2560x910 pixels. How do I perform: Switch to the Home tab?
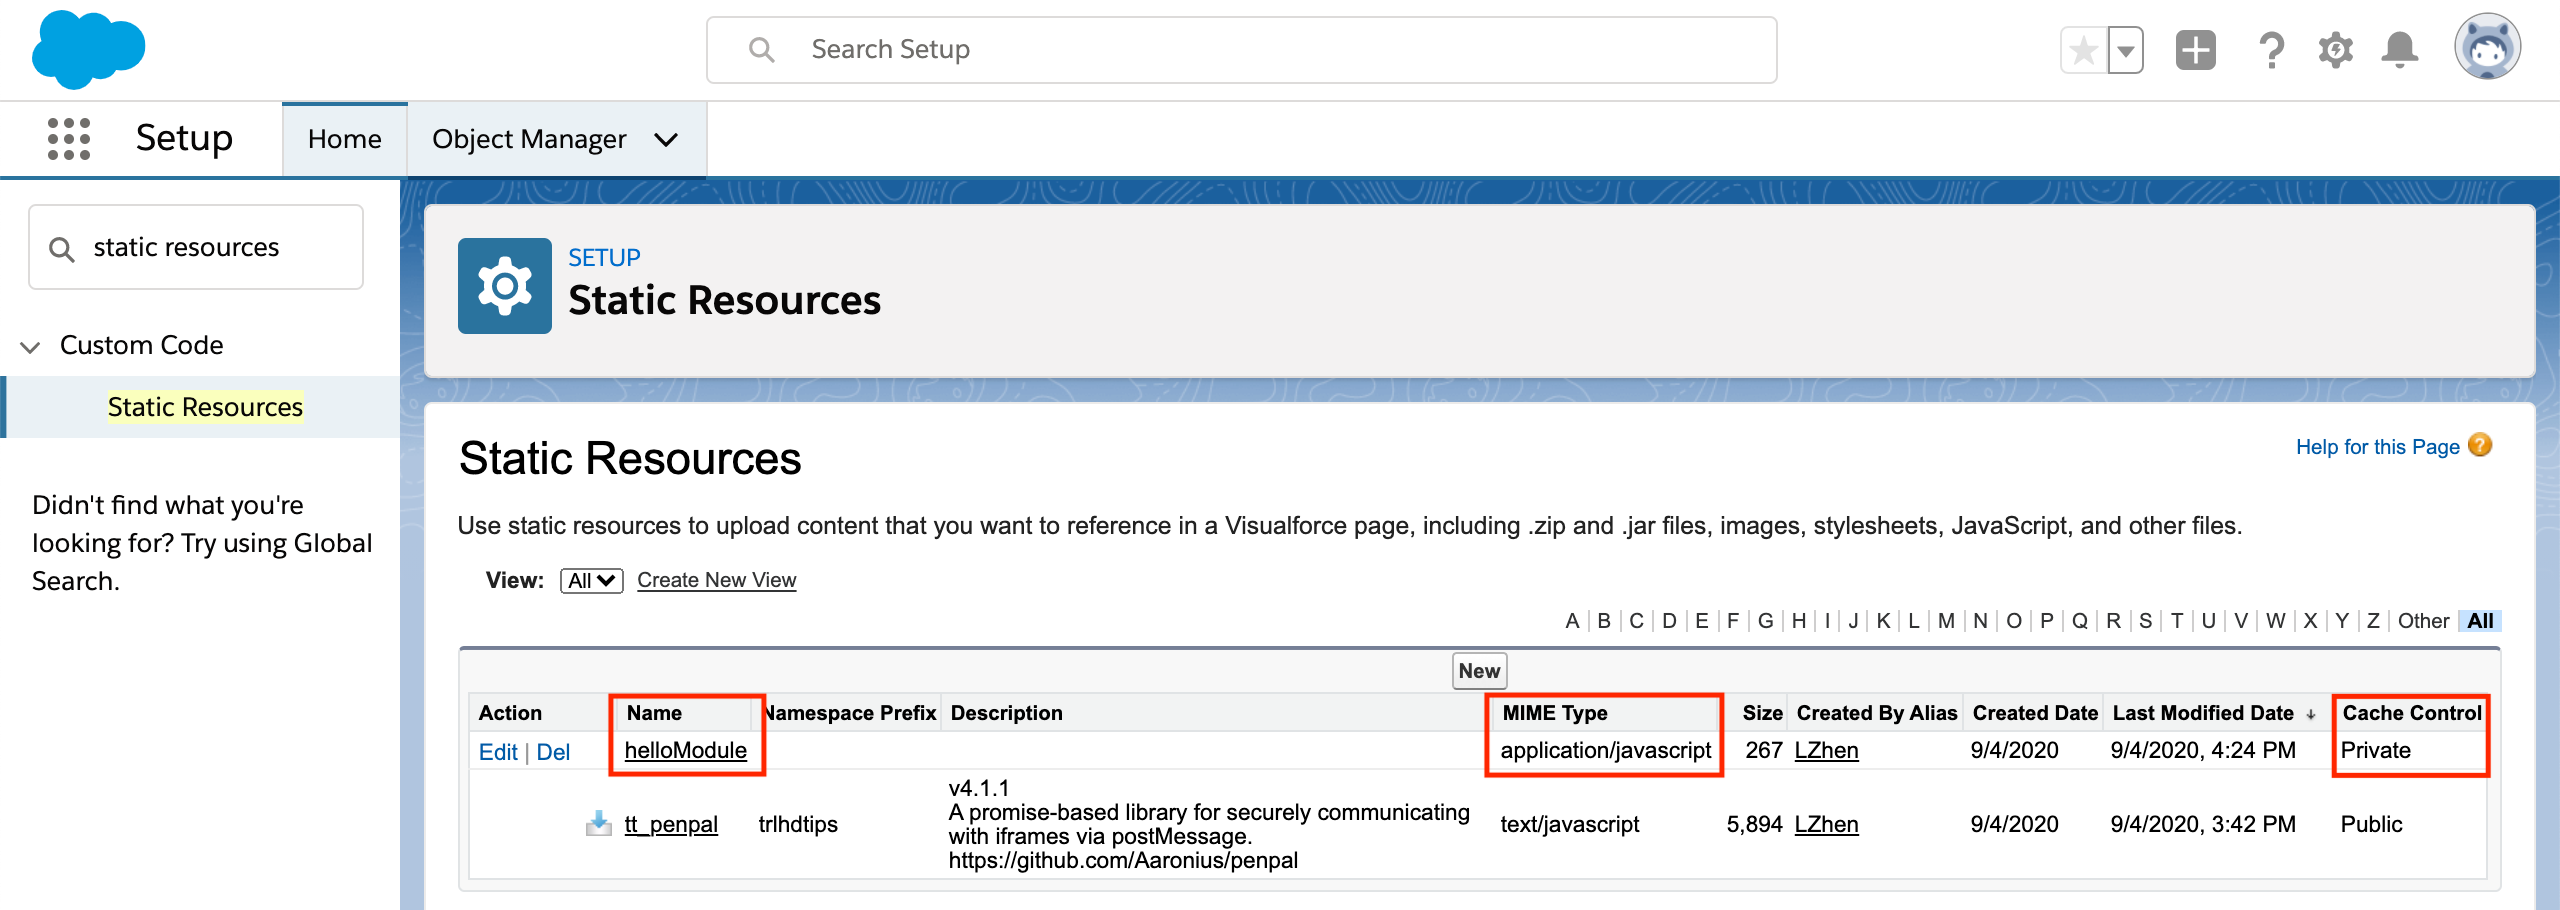click(x=344, y=139)
